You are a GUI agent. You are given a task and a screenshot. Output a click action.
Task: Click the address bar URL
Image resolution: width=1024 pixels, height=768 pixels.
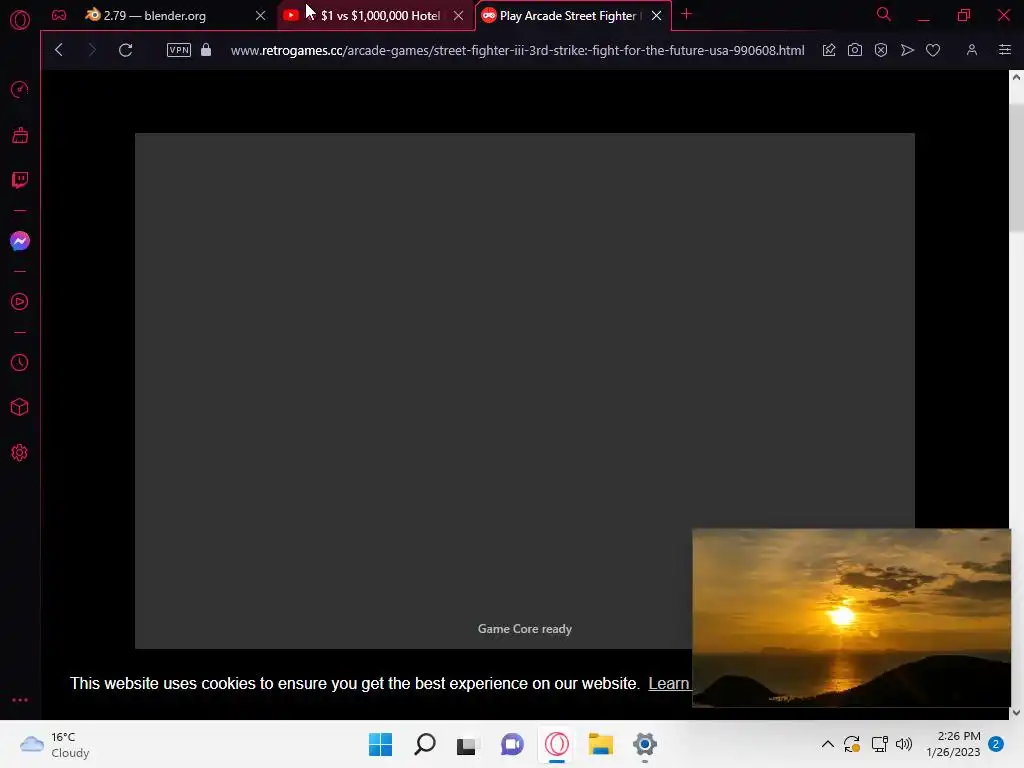point(517,50)
